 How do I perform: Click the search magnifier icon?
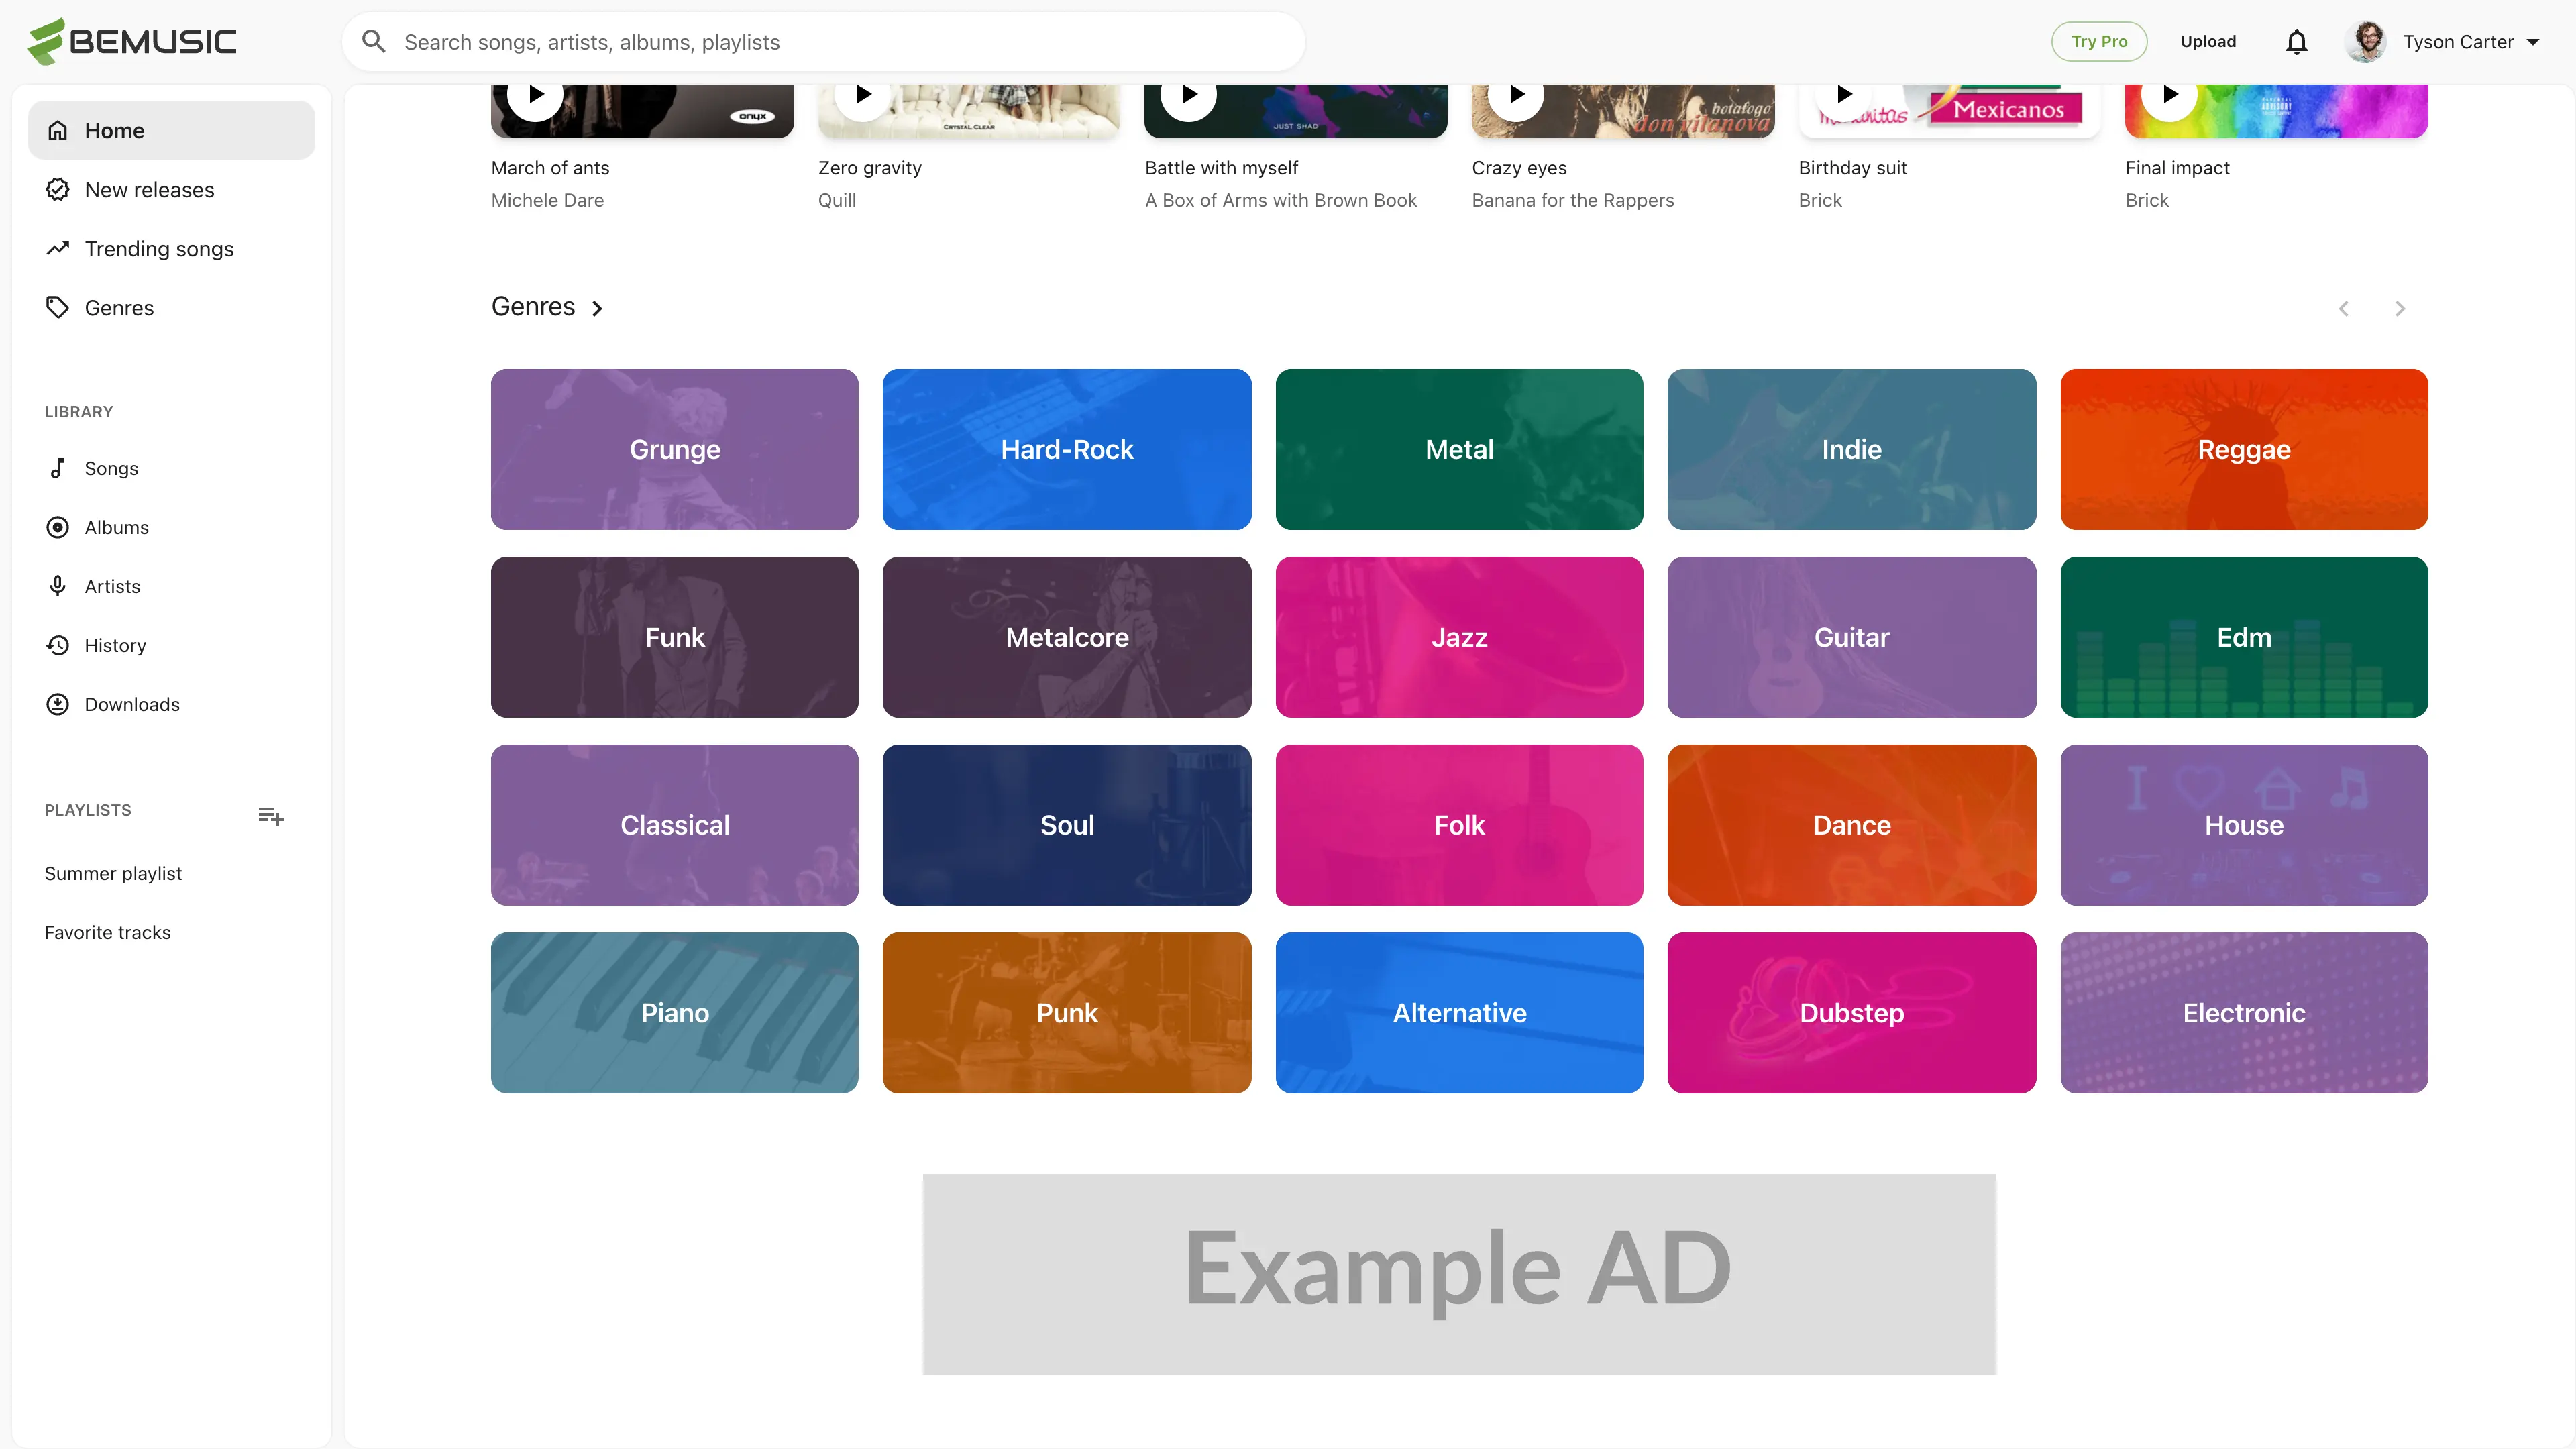(x=374, y=42)
